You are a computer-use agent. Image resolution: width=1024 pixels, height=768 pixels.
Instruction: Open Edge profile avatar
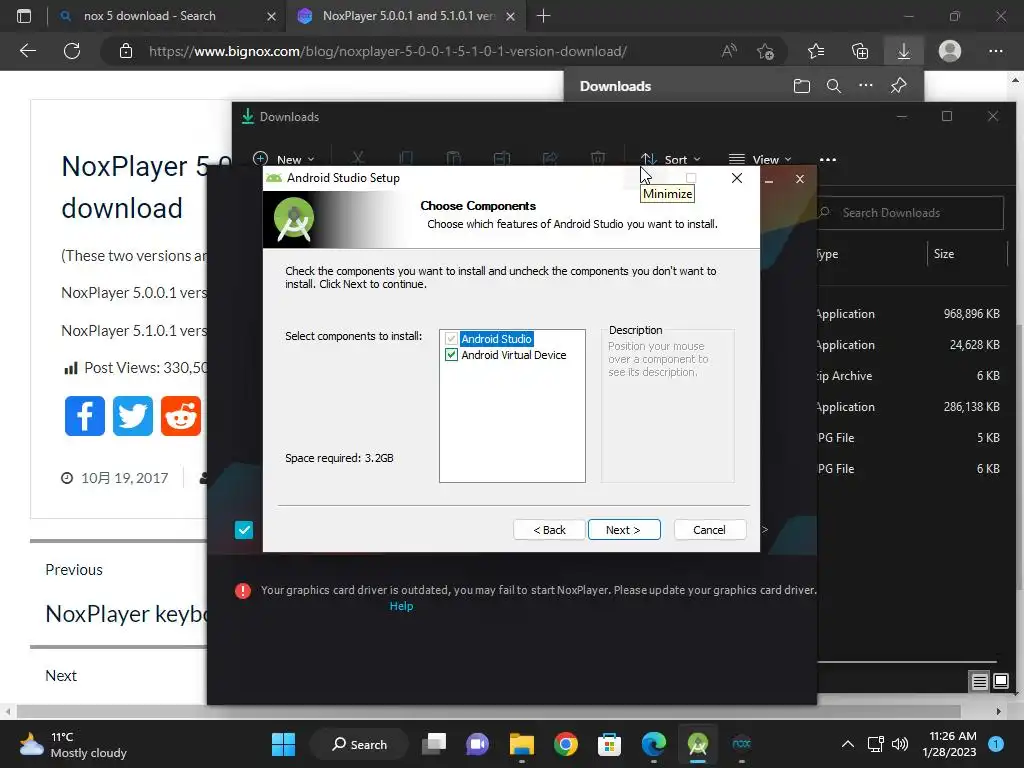950,51
